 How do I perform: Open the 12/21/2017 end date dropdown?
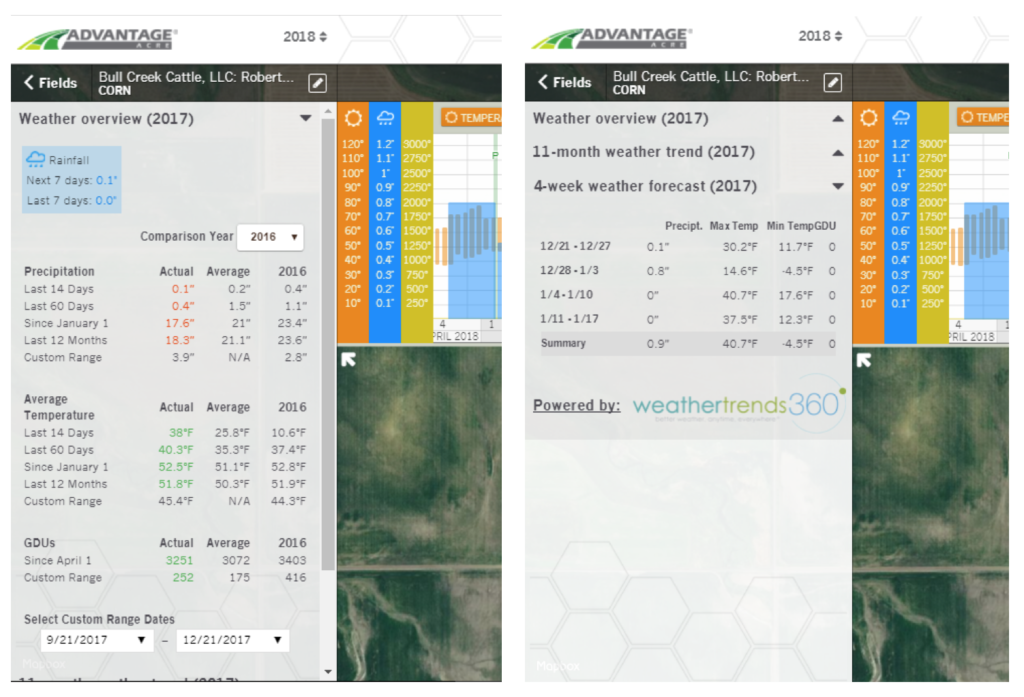(232, 640)
